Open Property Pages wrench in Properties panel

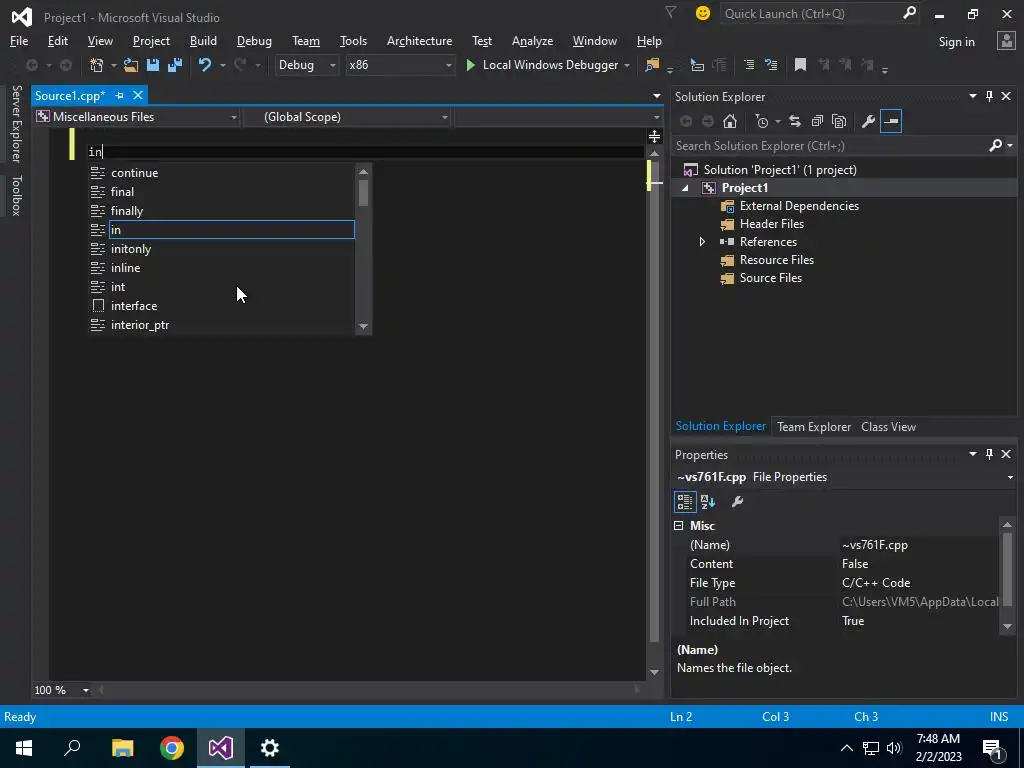737,502
